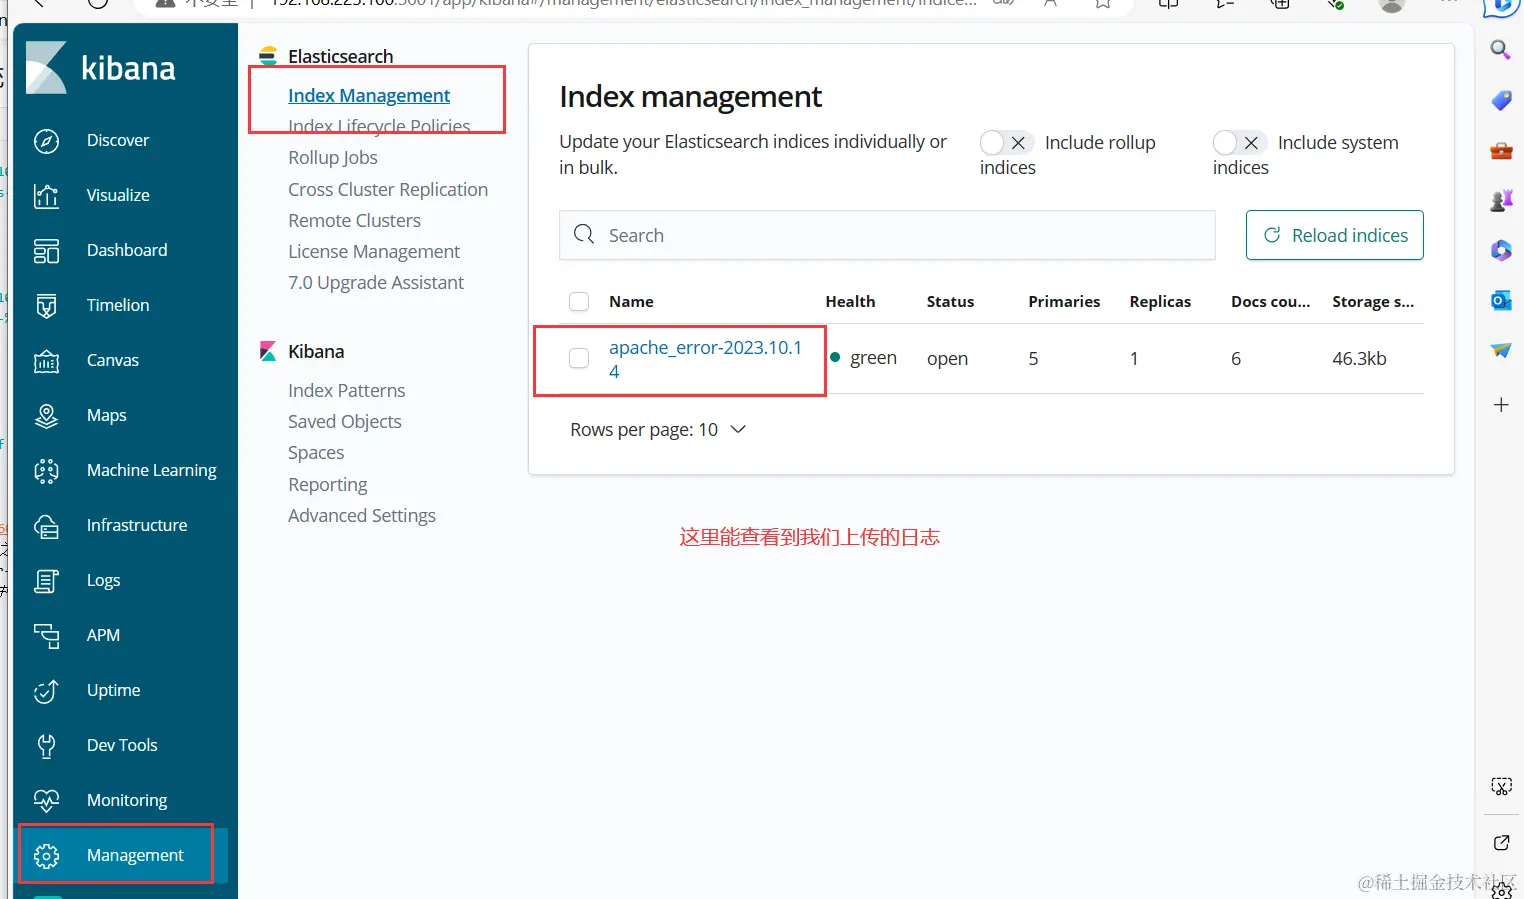Open Discover via its compass icon

tap(47, 141)
